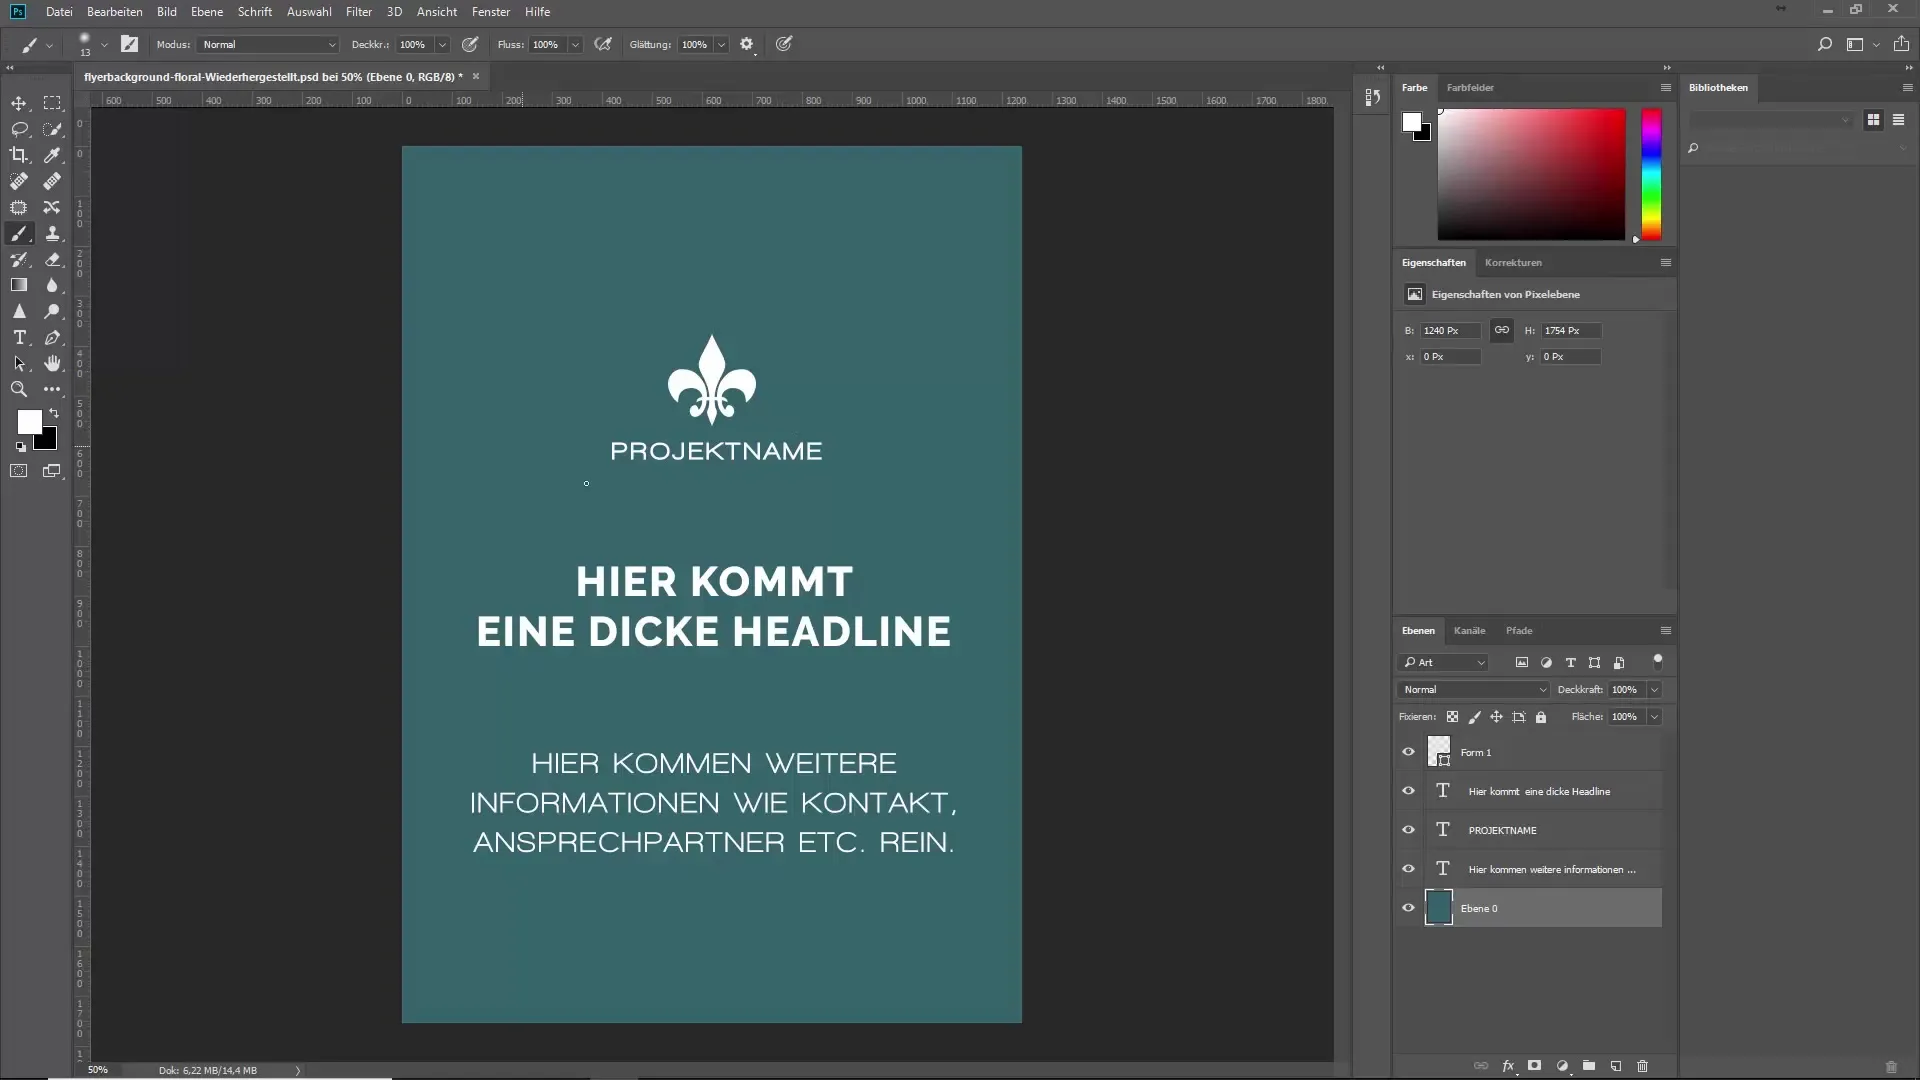Select the Pen tool
The image size is (1920, 1080).
tap(52, 337)
